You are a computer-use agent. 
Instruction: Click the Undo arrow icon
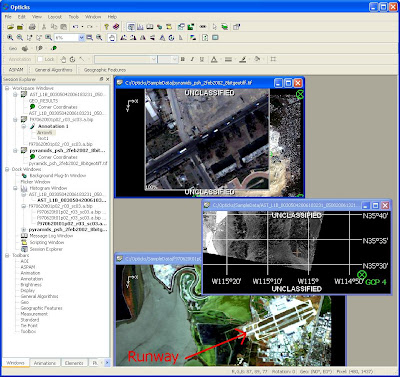75,27
